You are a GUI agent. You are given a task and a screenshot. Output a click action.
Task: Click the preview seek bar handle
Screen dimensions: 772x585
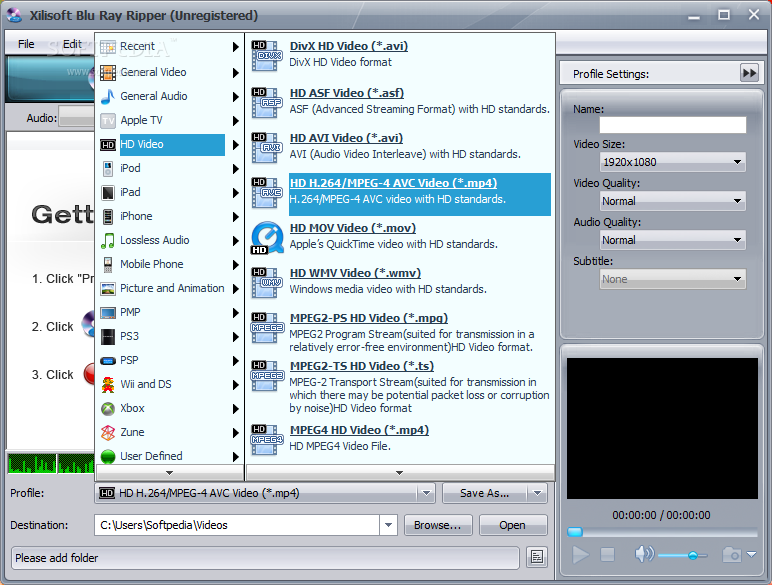pyautogui.click(x=575, y=532)
